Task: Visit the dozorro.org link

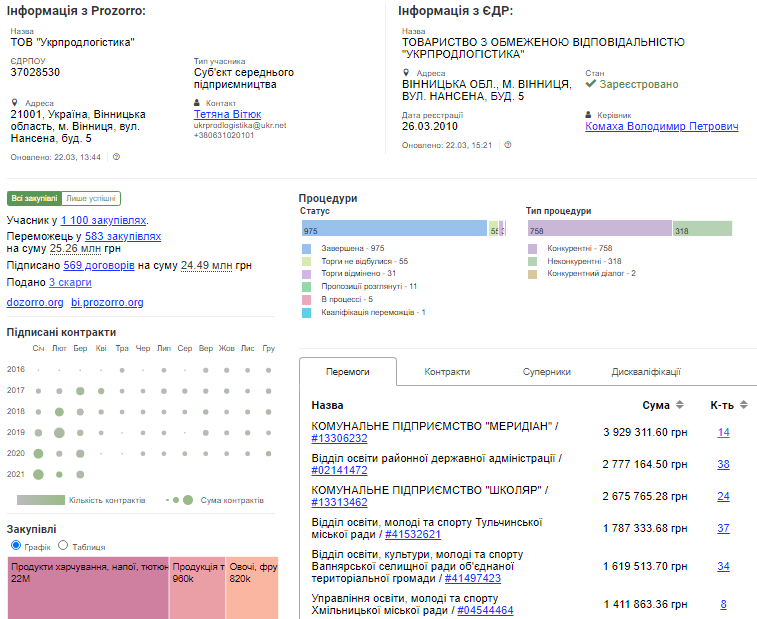Action: (x=35, y=302)
